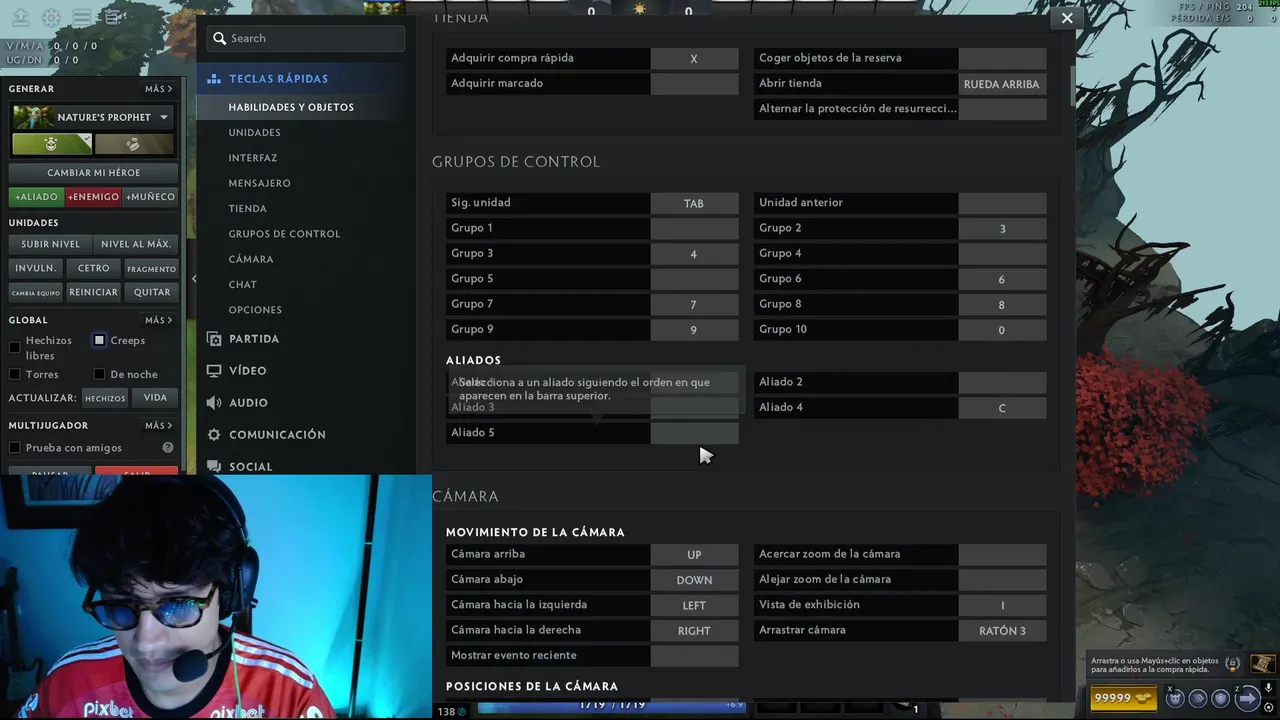This screenshot has height=720, width=1280.
Task: Click the target circle icon below microphone
Action: coord(1269,705)
